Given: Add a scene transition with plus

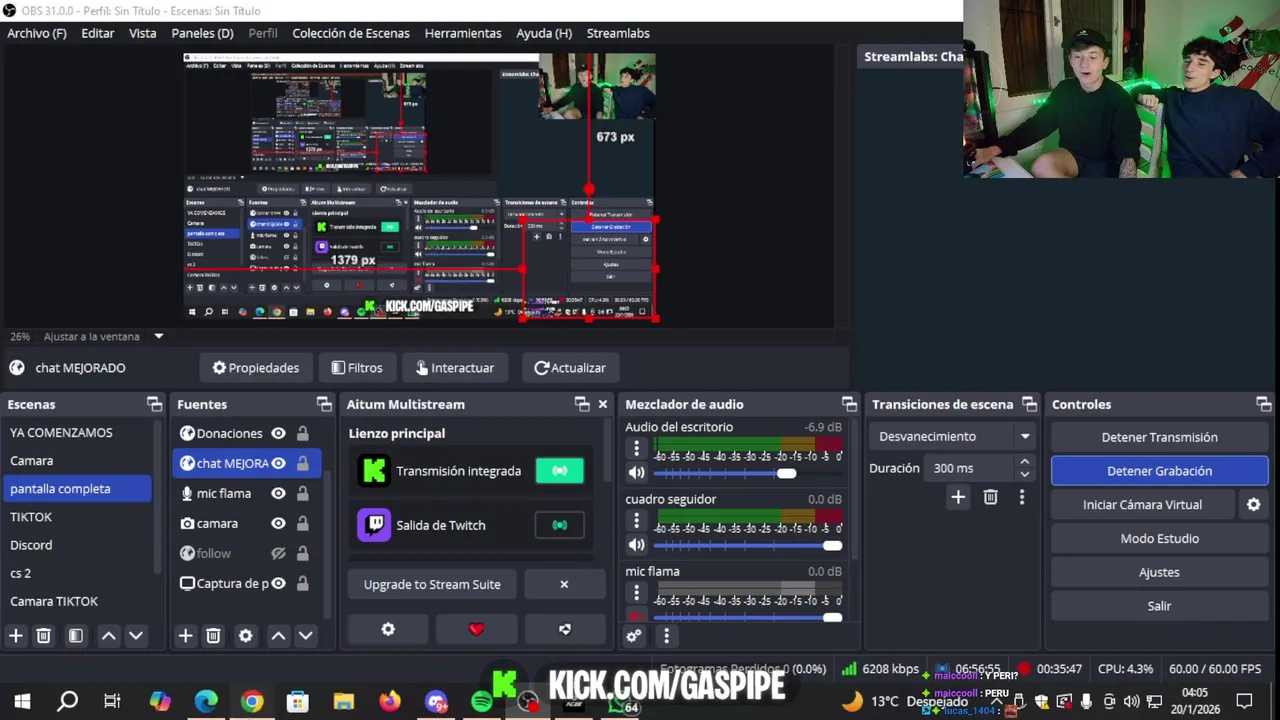Looking at the screenshot, I should click(958, 497).
